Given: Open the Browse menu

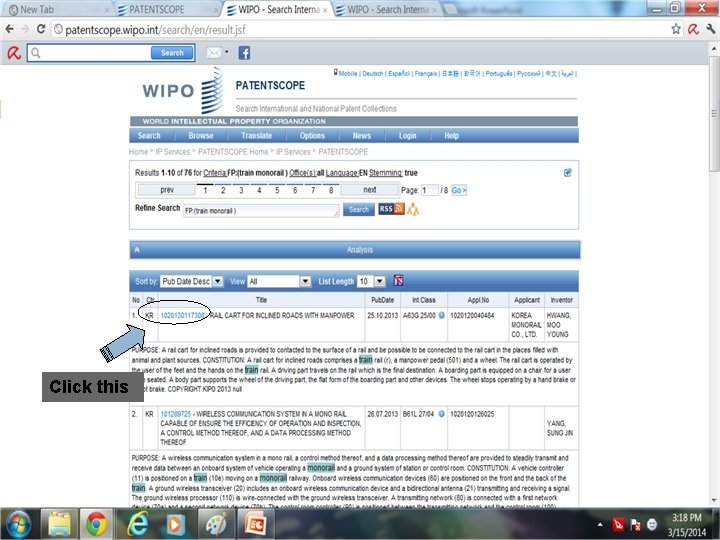Looking at the screenshot, I should tap(201, 135).
